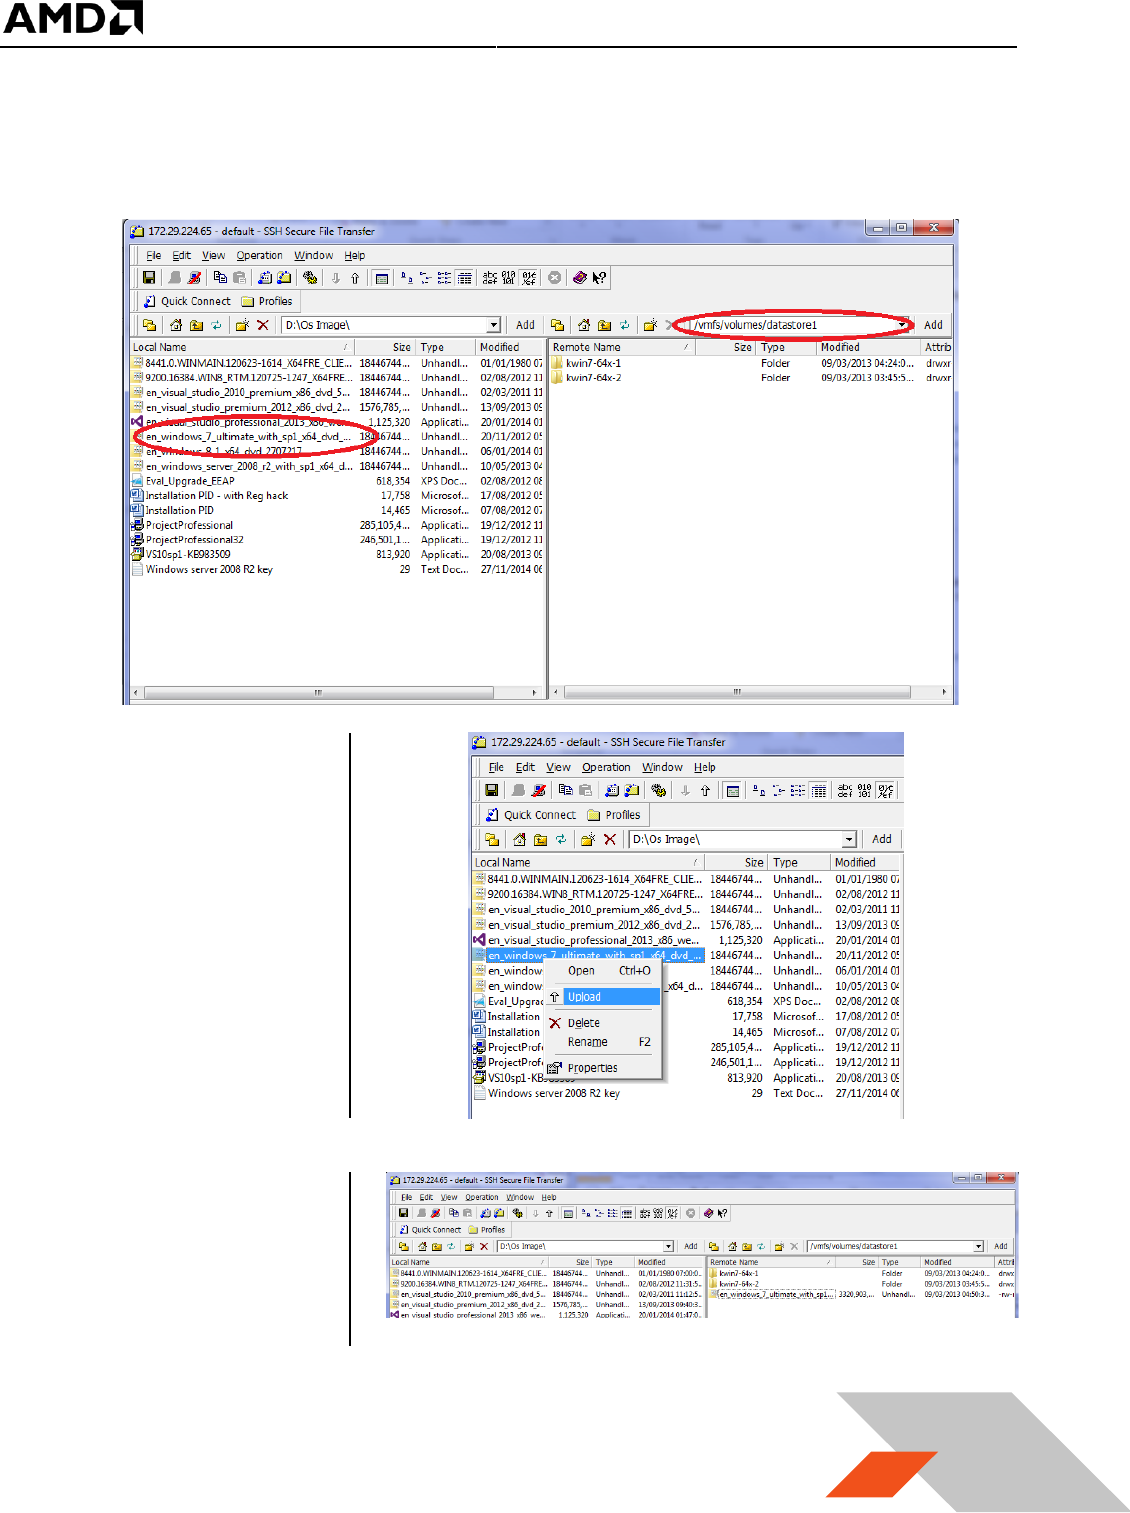Screen dimensions: 1130x1513
Task: Choose Delete from context menu
Action: pyautogui.click(x=603, y=1023)
